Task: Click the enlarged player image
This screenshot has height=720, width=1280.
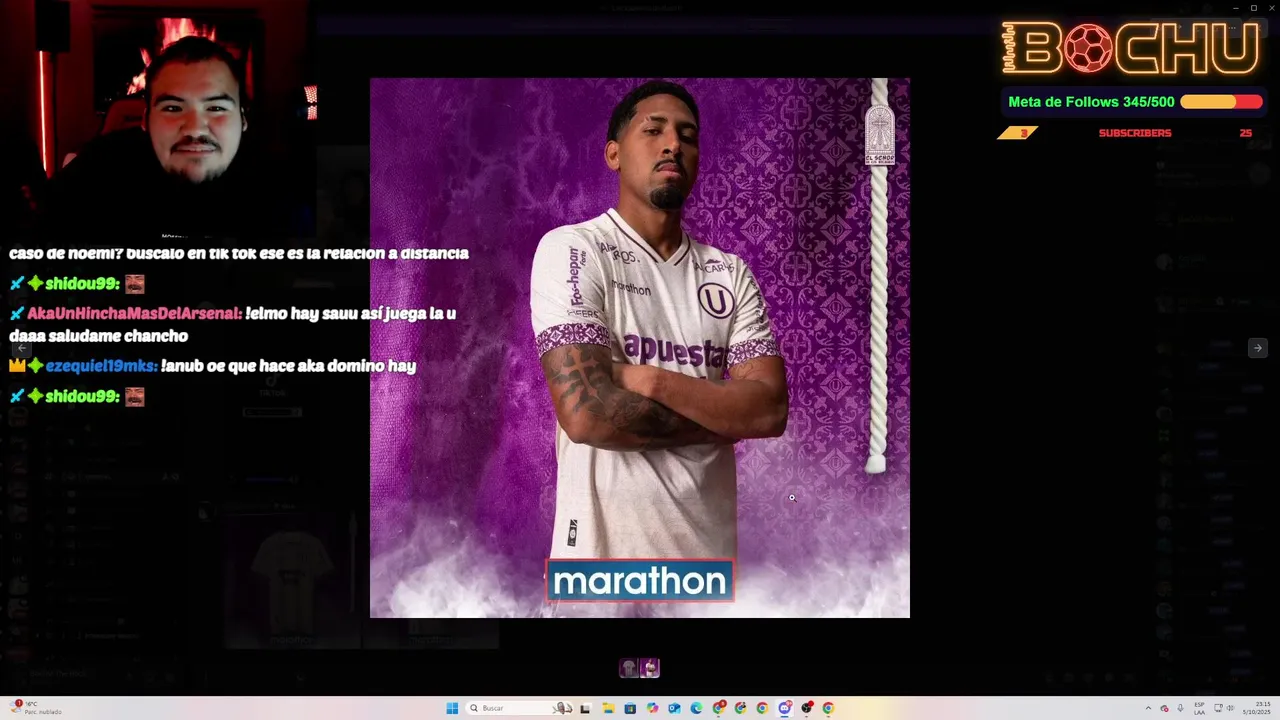Action: (x=640, y=348)
